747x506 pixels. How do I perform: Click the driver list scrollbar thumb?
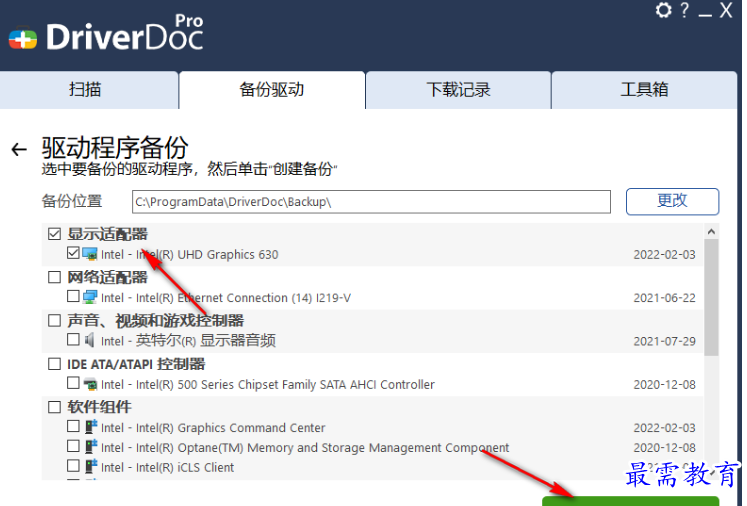pos(711,297)
